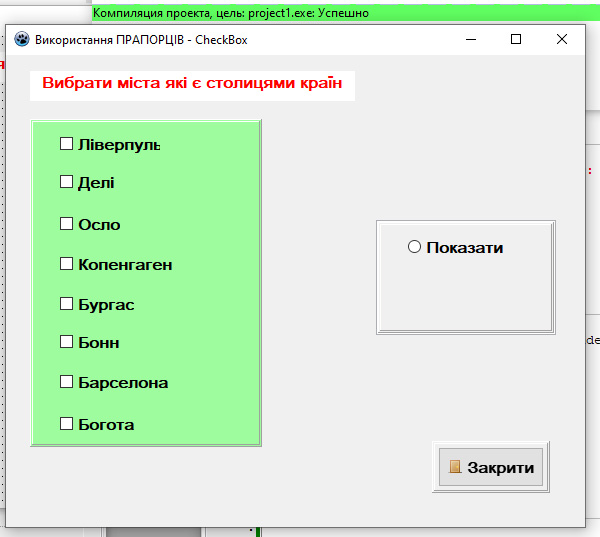600x537 pixels.
Task: Mark the Бонн checkbox
Action: point(67,342)
